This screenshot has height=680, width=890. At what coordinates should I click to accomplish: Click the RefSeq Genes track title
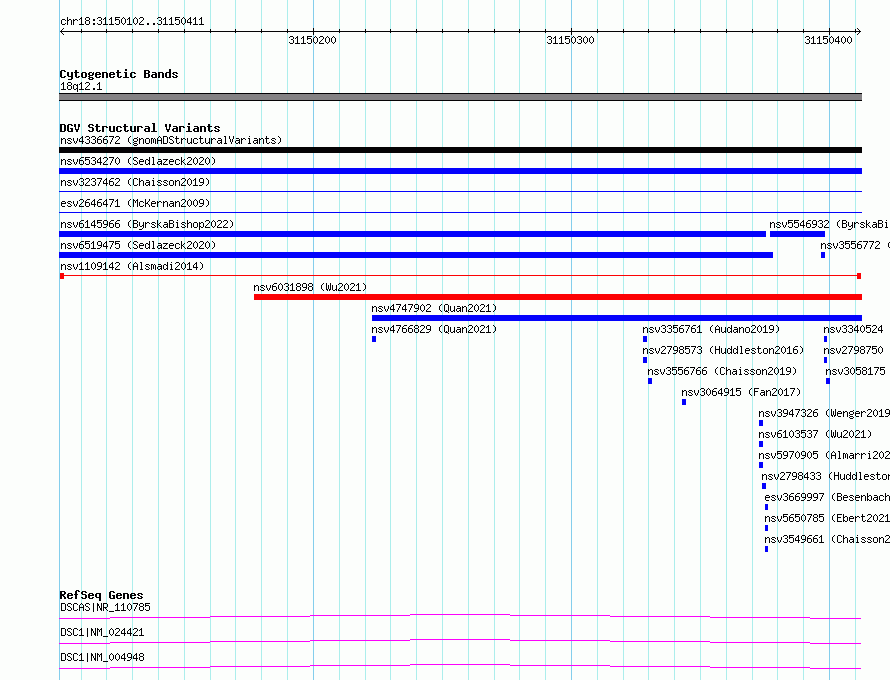(101, 595)
